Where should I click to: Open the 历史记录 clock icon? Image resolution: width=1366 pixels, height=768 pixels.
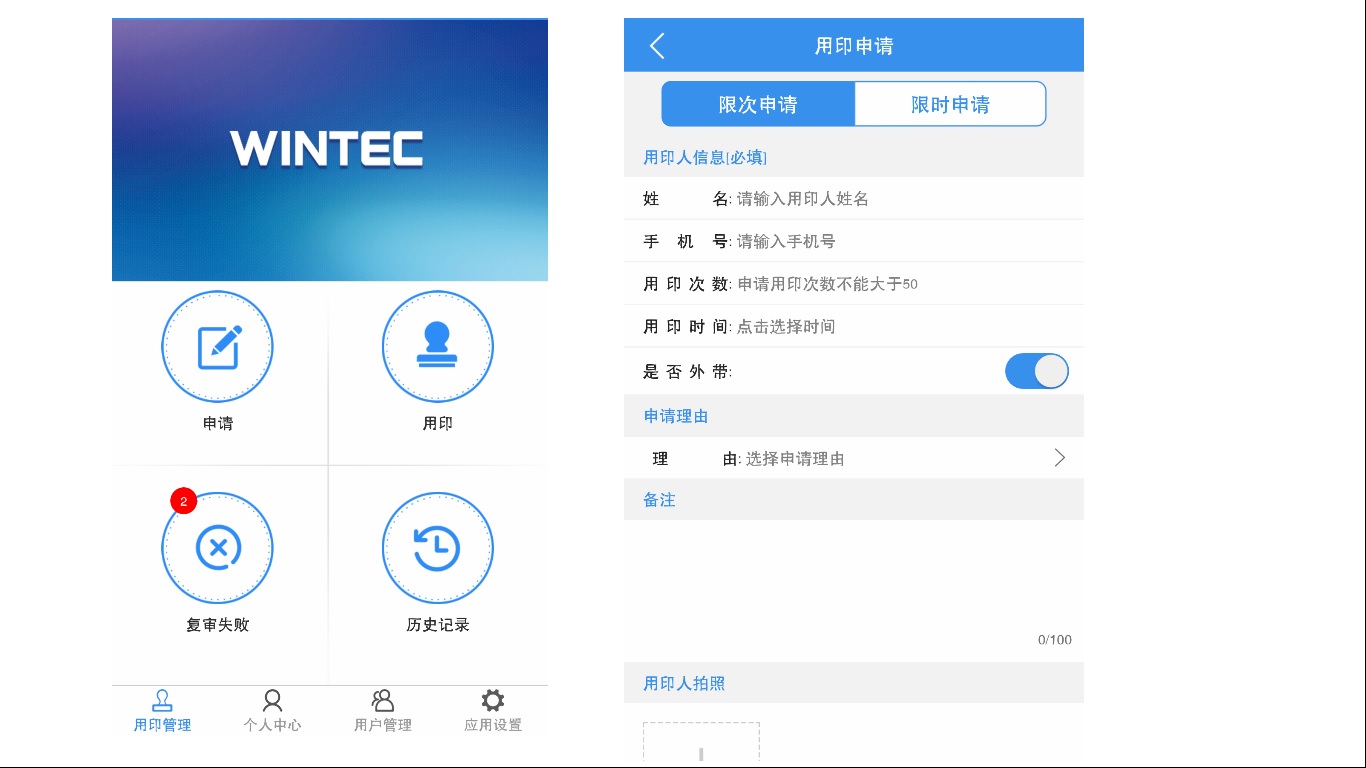[x=438, y=548]
